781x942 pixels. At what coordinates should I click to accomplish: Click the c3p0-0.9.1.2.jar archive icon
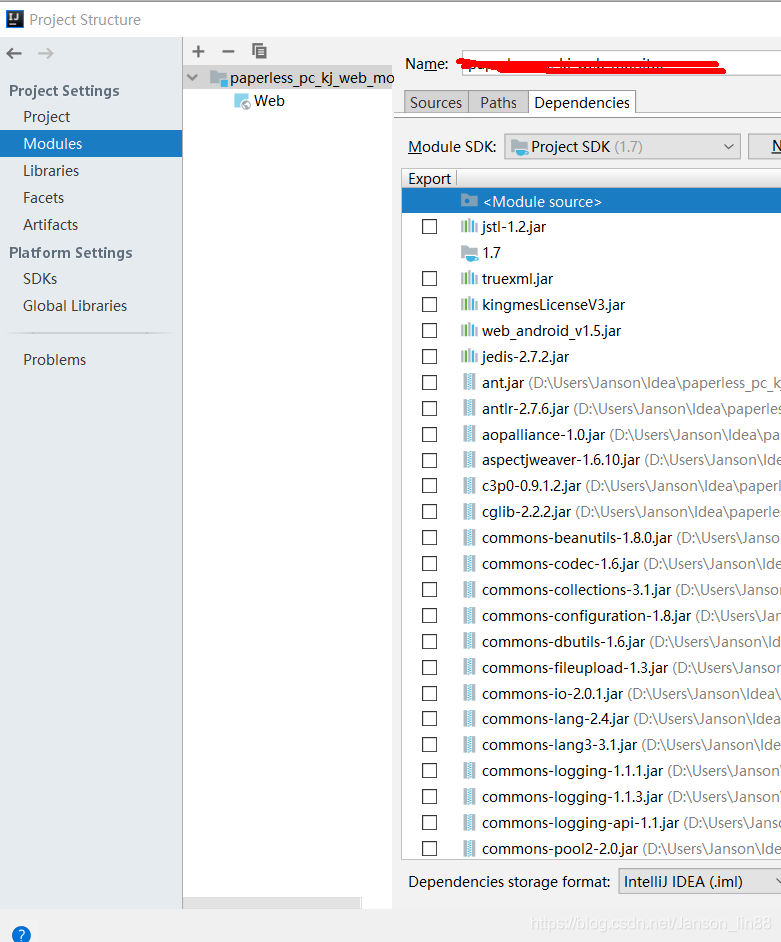[469, 485]
